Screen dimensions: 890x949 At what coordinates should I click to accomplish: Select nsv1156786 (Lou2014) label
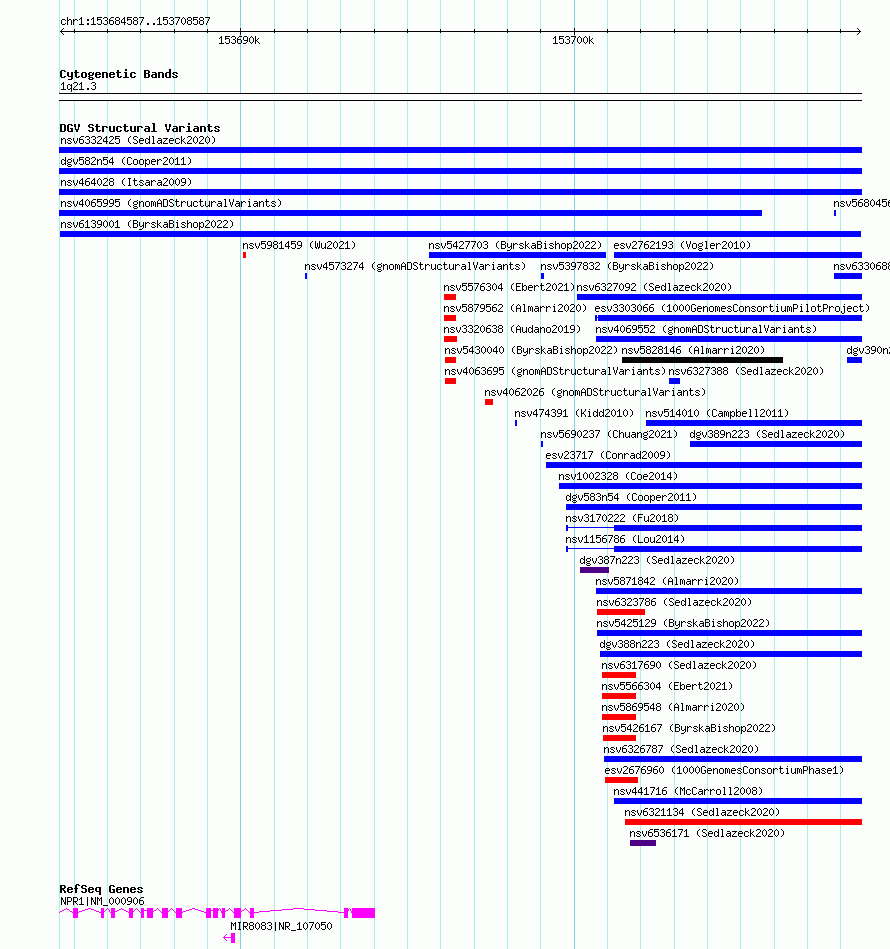[x=625, y=540]
